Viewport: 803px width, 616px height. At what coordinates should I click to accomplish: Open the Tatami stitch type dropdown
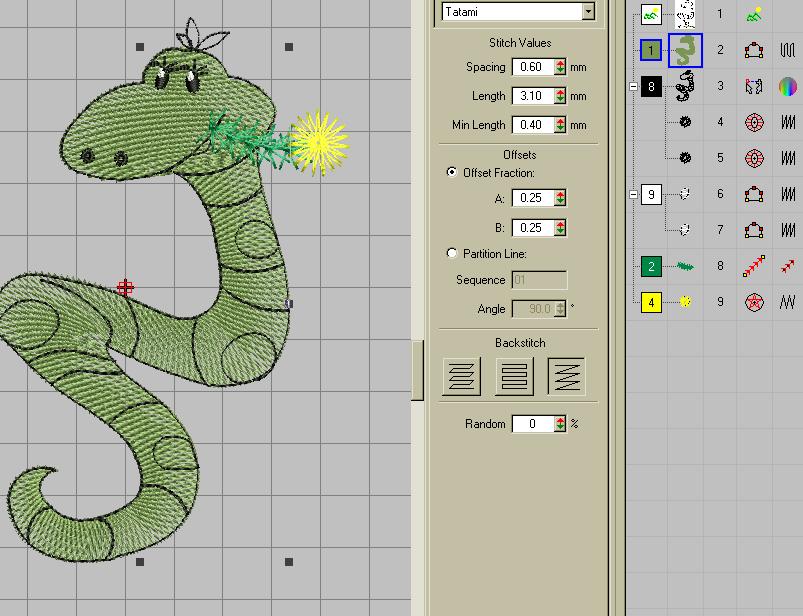(588, 12)
